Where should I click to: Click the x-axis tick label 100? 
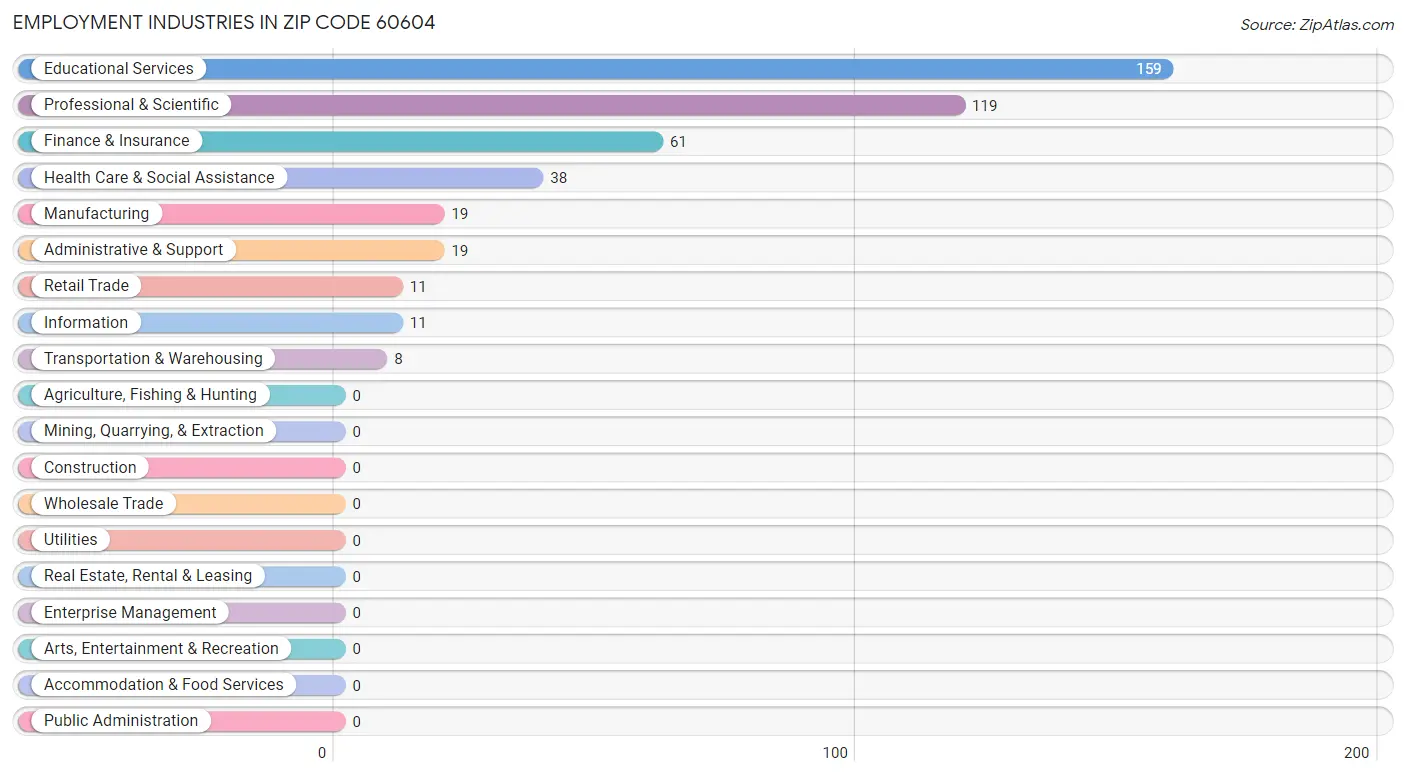(835, 753)
